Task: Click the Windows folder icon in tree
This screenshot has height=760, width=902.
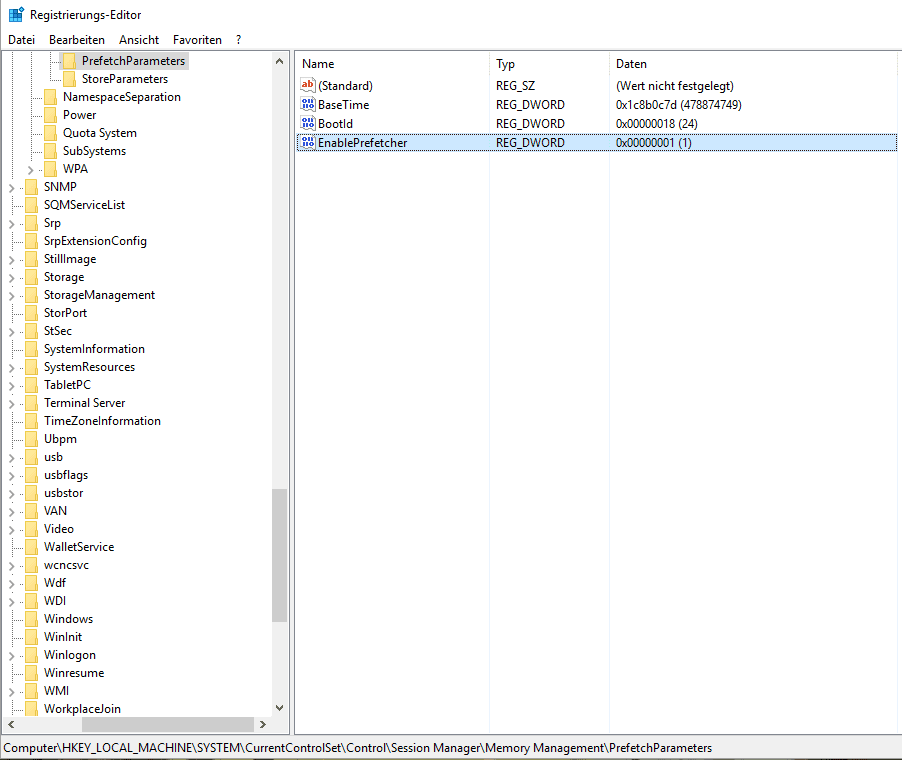Action: coord(32,618)
